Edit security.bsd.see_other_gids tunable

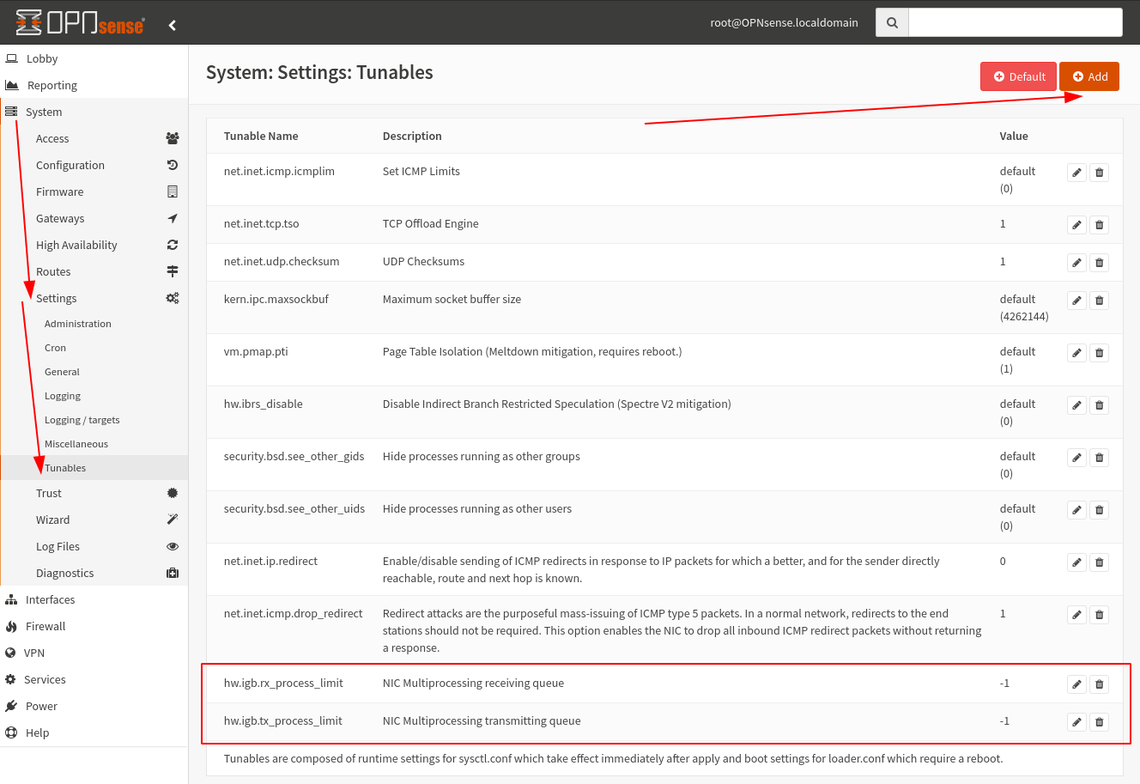1077,457
